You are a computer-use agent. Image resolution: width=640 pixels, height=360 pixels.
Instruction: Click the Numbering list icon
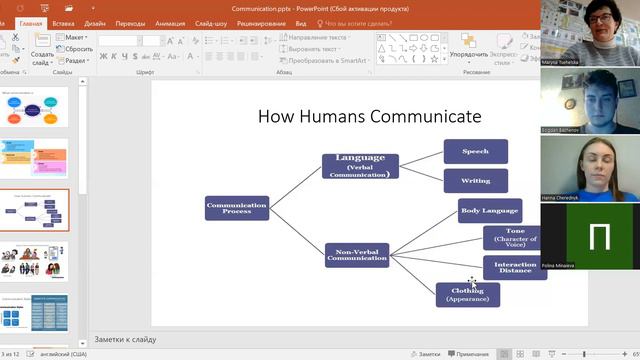[226, 40]
